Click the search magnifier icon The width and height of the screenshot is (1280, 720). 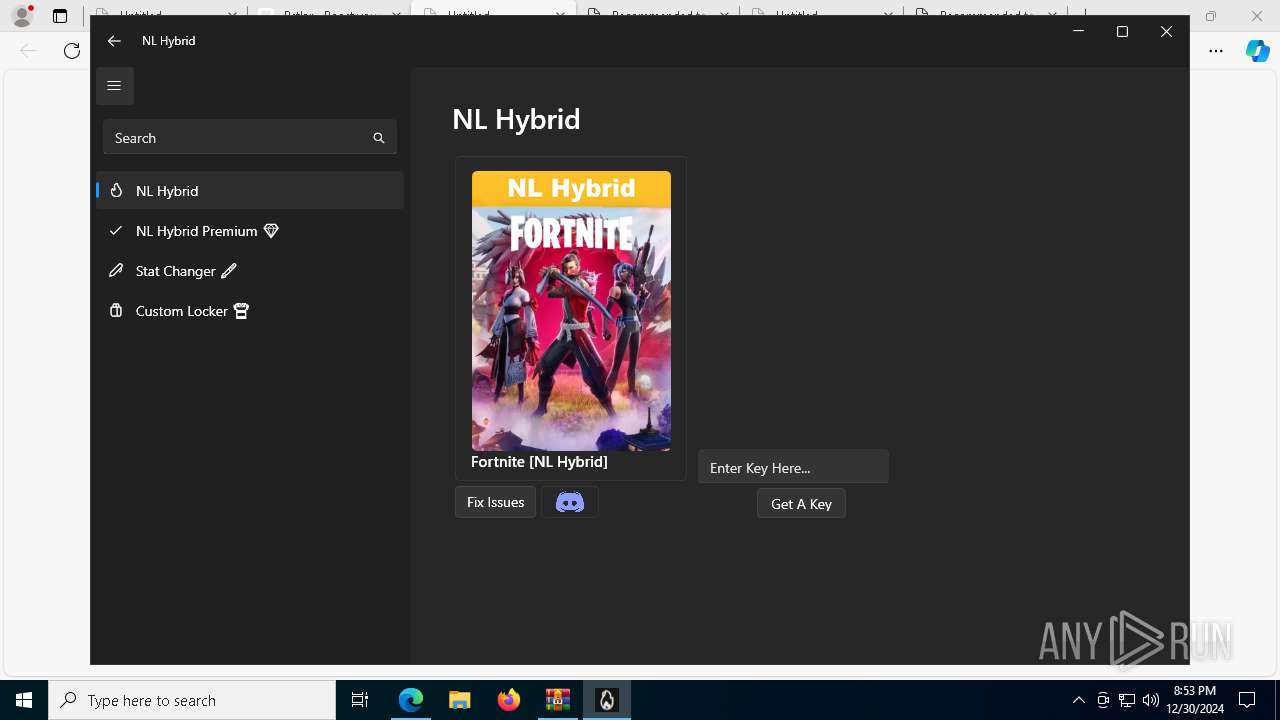pyautogui.click(x=379, y=138)
